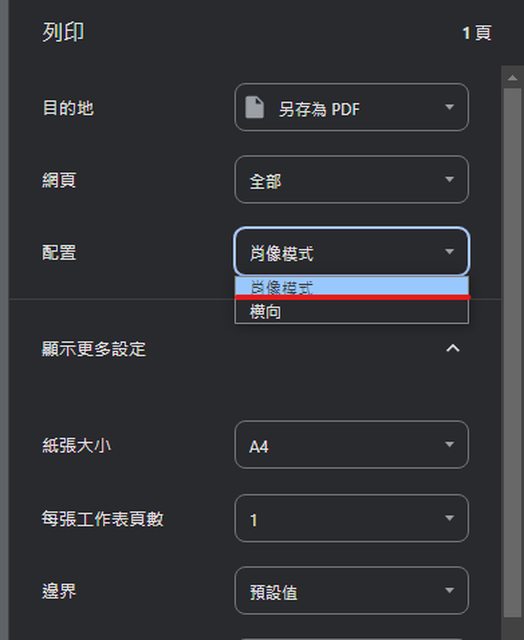Viewport: 524px width, 640px height.
Task: Open the 紙張大小 dropdown showing A4
Action: click(351, 445)
